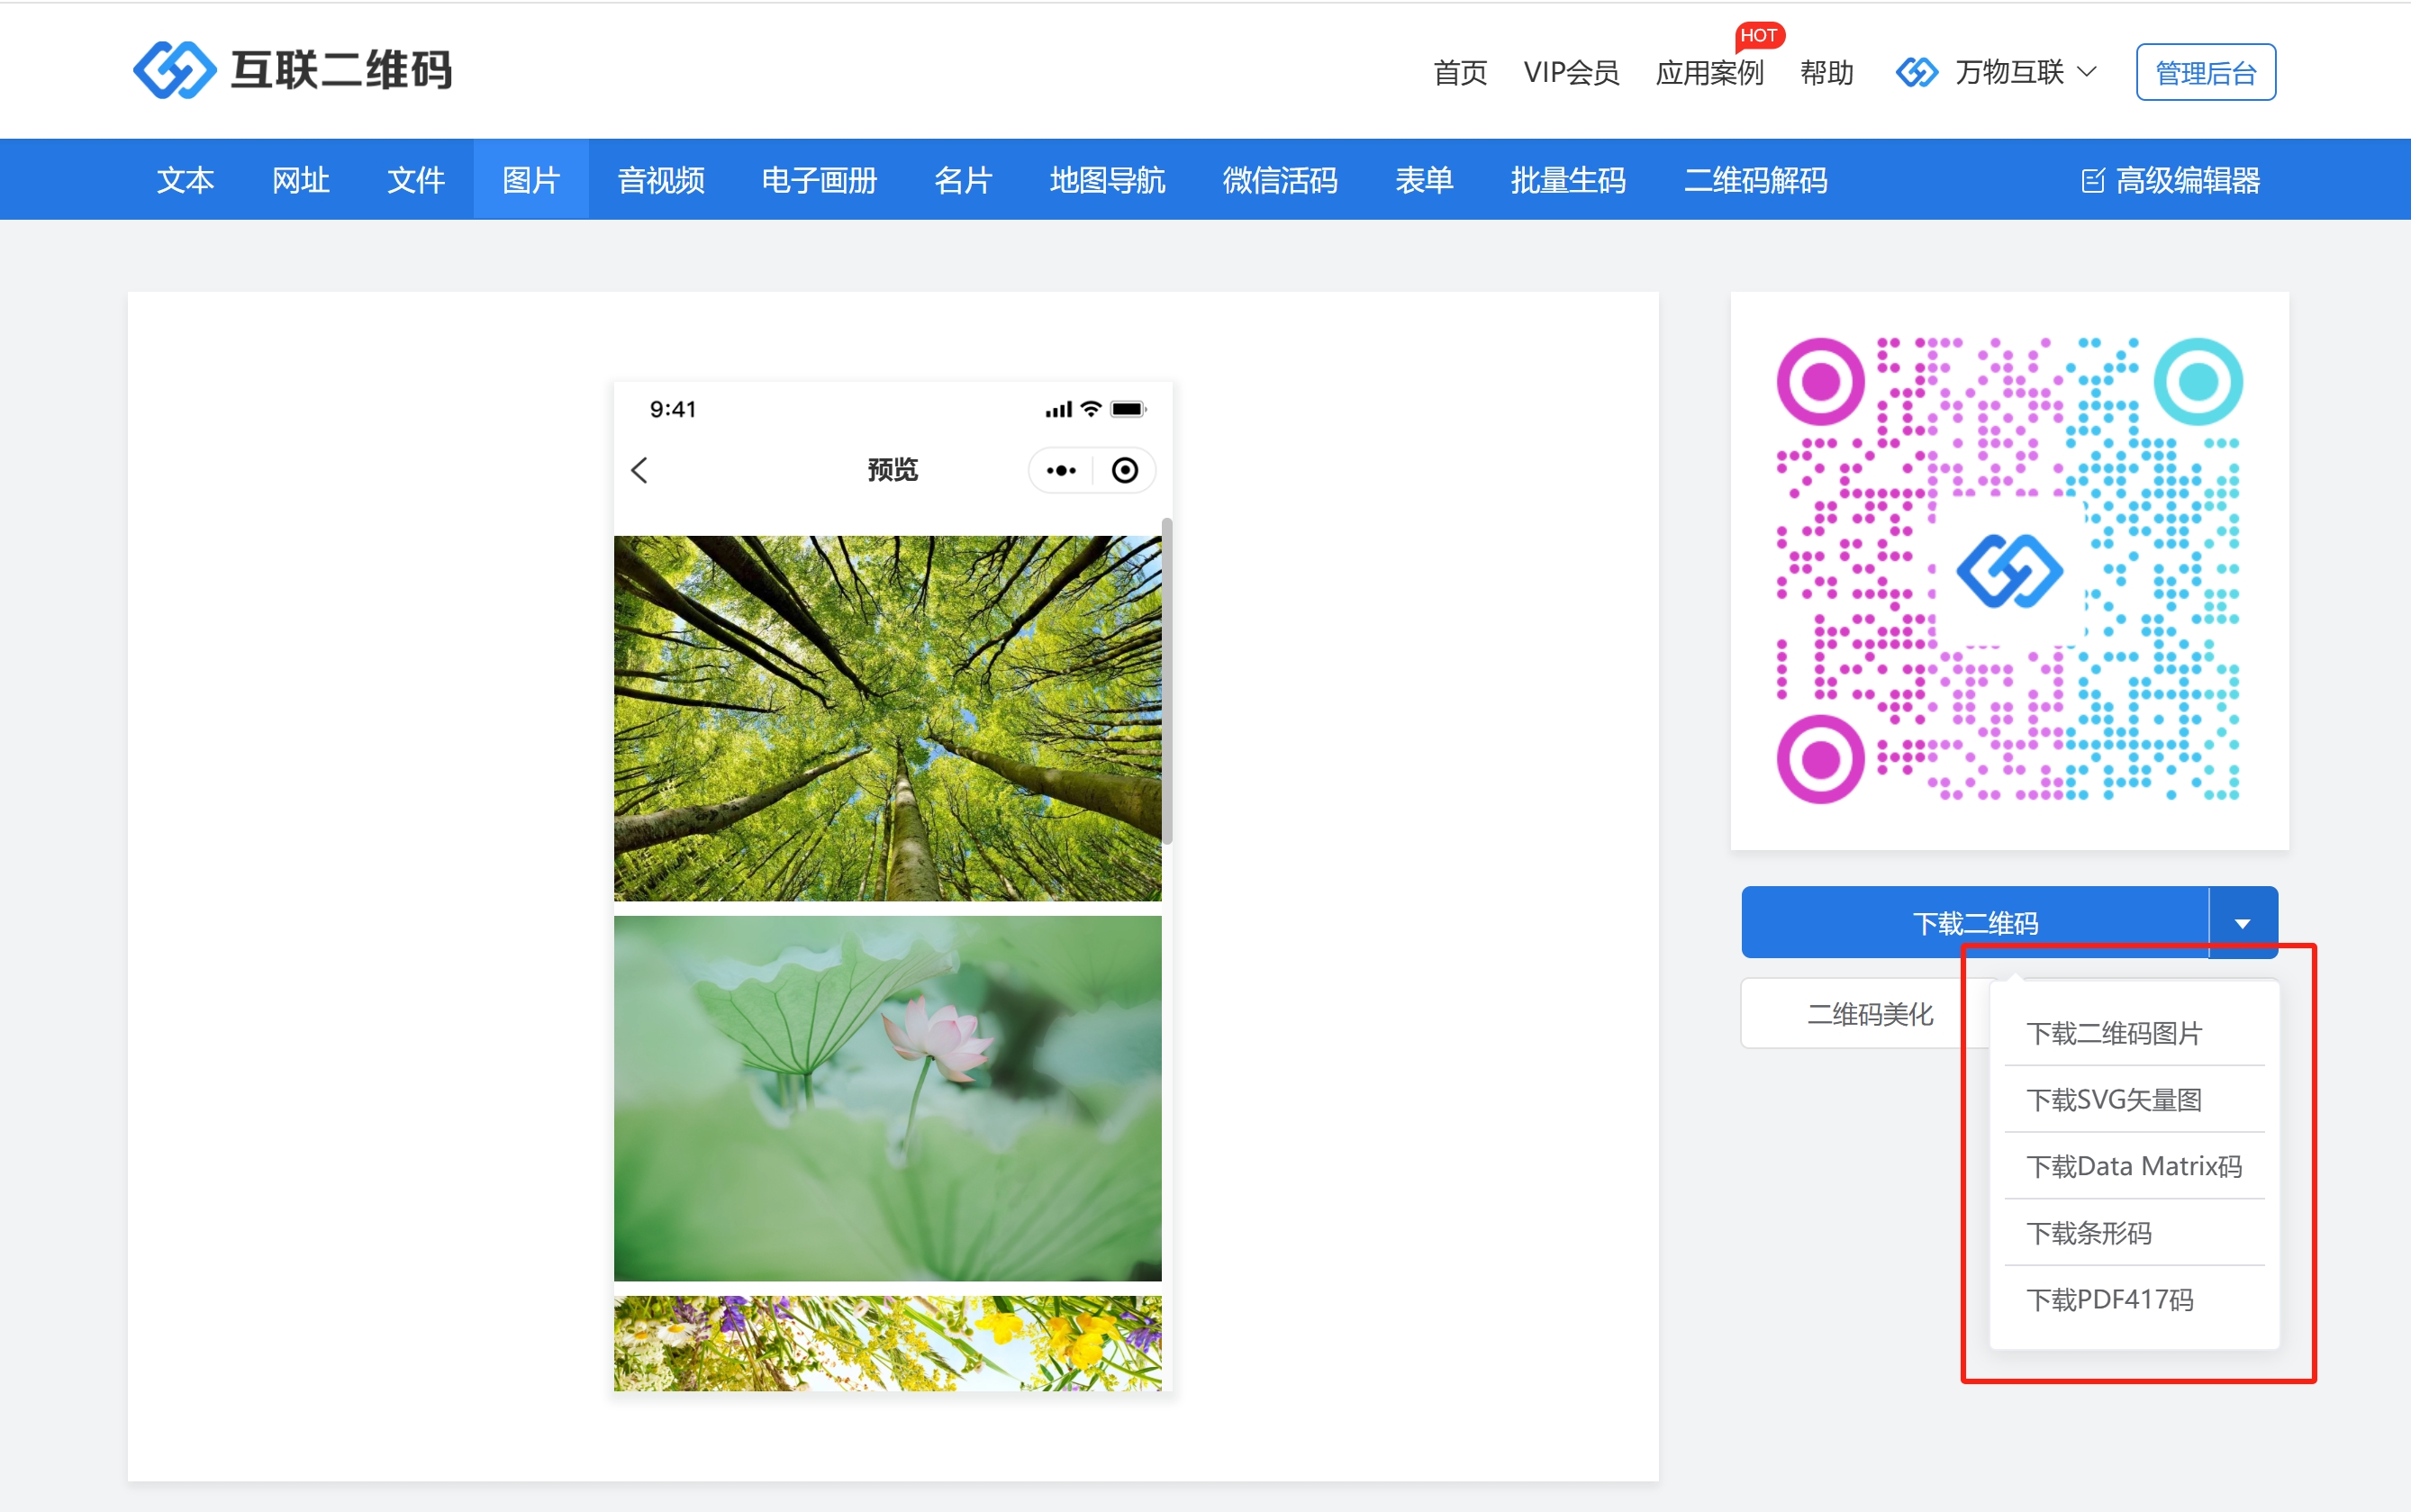2411x1512 pixels.
Task: Click the wildflowers image thumbnail
Action: 887,1343
